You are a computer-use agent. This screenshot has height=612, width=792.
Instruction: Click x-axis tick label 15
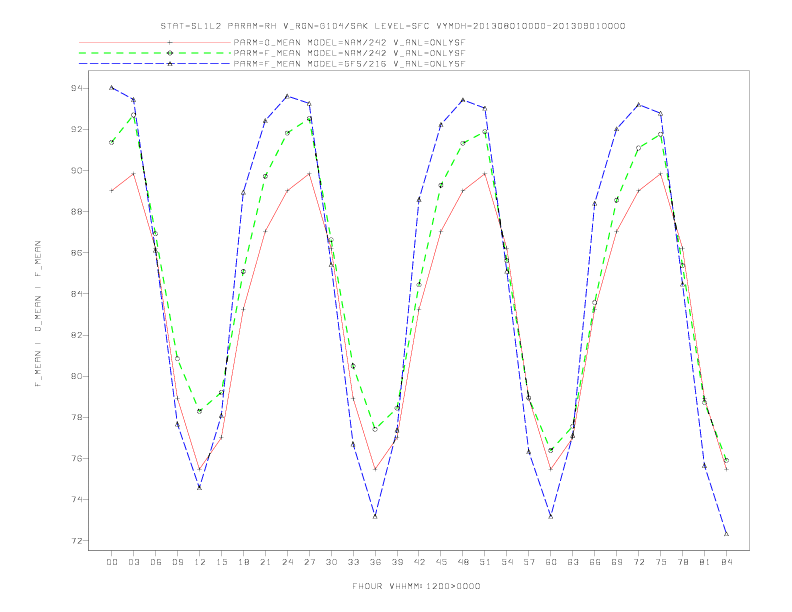click(221, 562)
